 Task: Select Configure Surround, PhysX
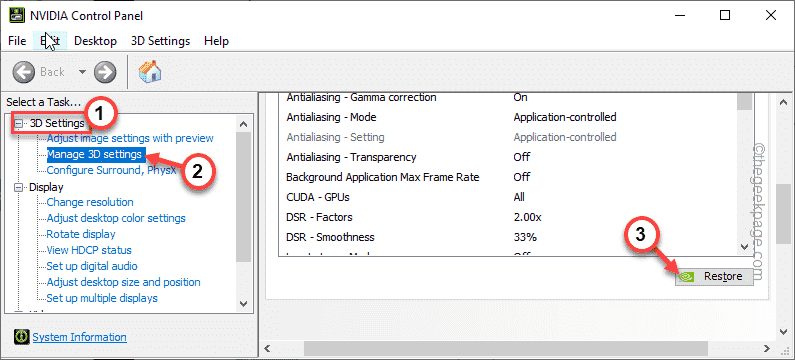coord(112,170)
